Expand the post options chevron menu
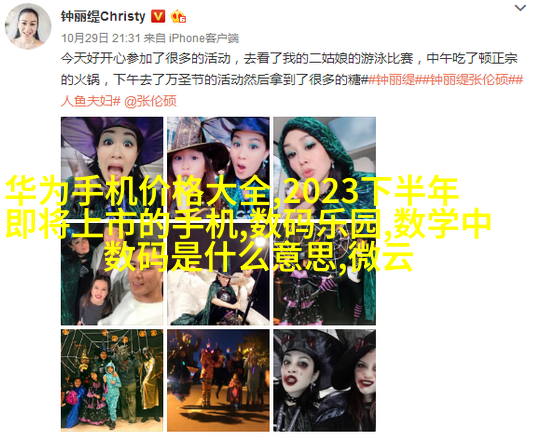 (520, 8)
